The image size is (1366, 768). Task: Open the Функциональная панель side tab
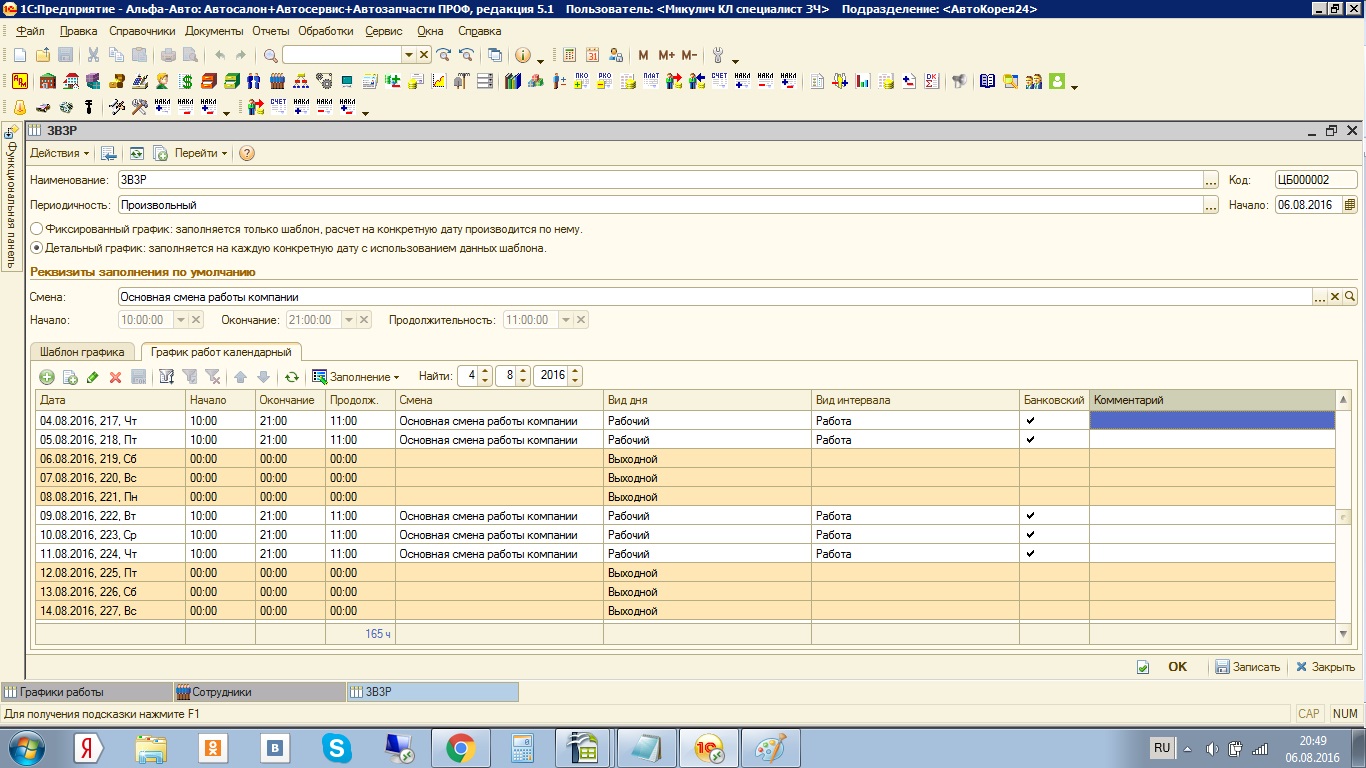click(x=11, y=196)
